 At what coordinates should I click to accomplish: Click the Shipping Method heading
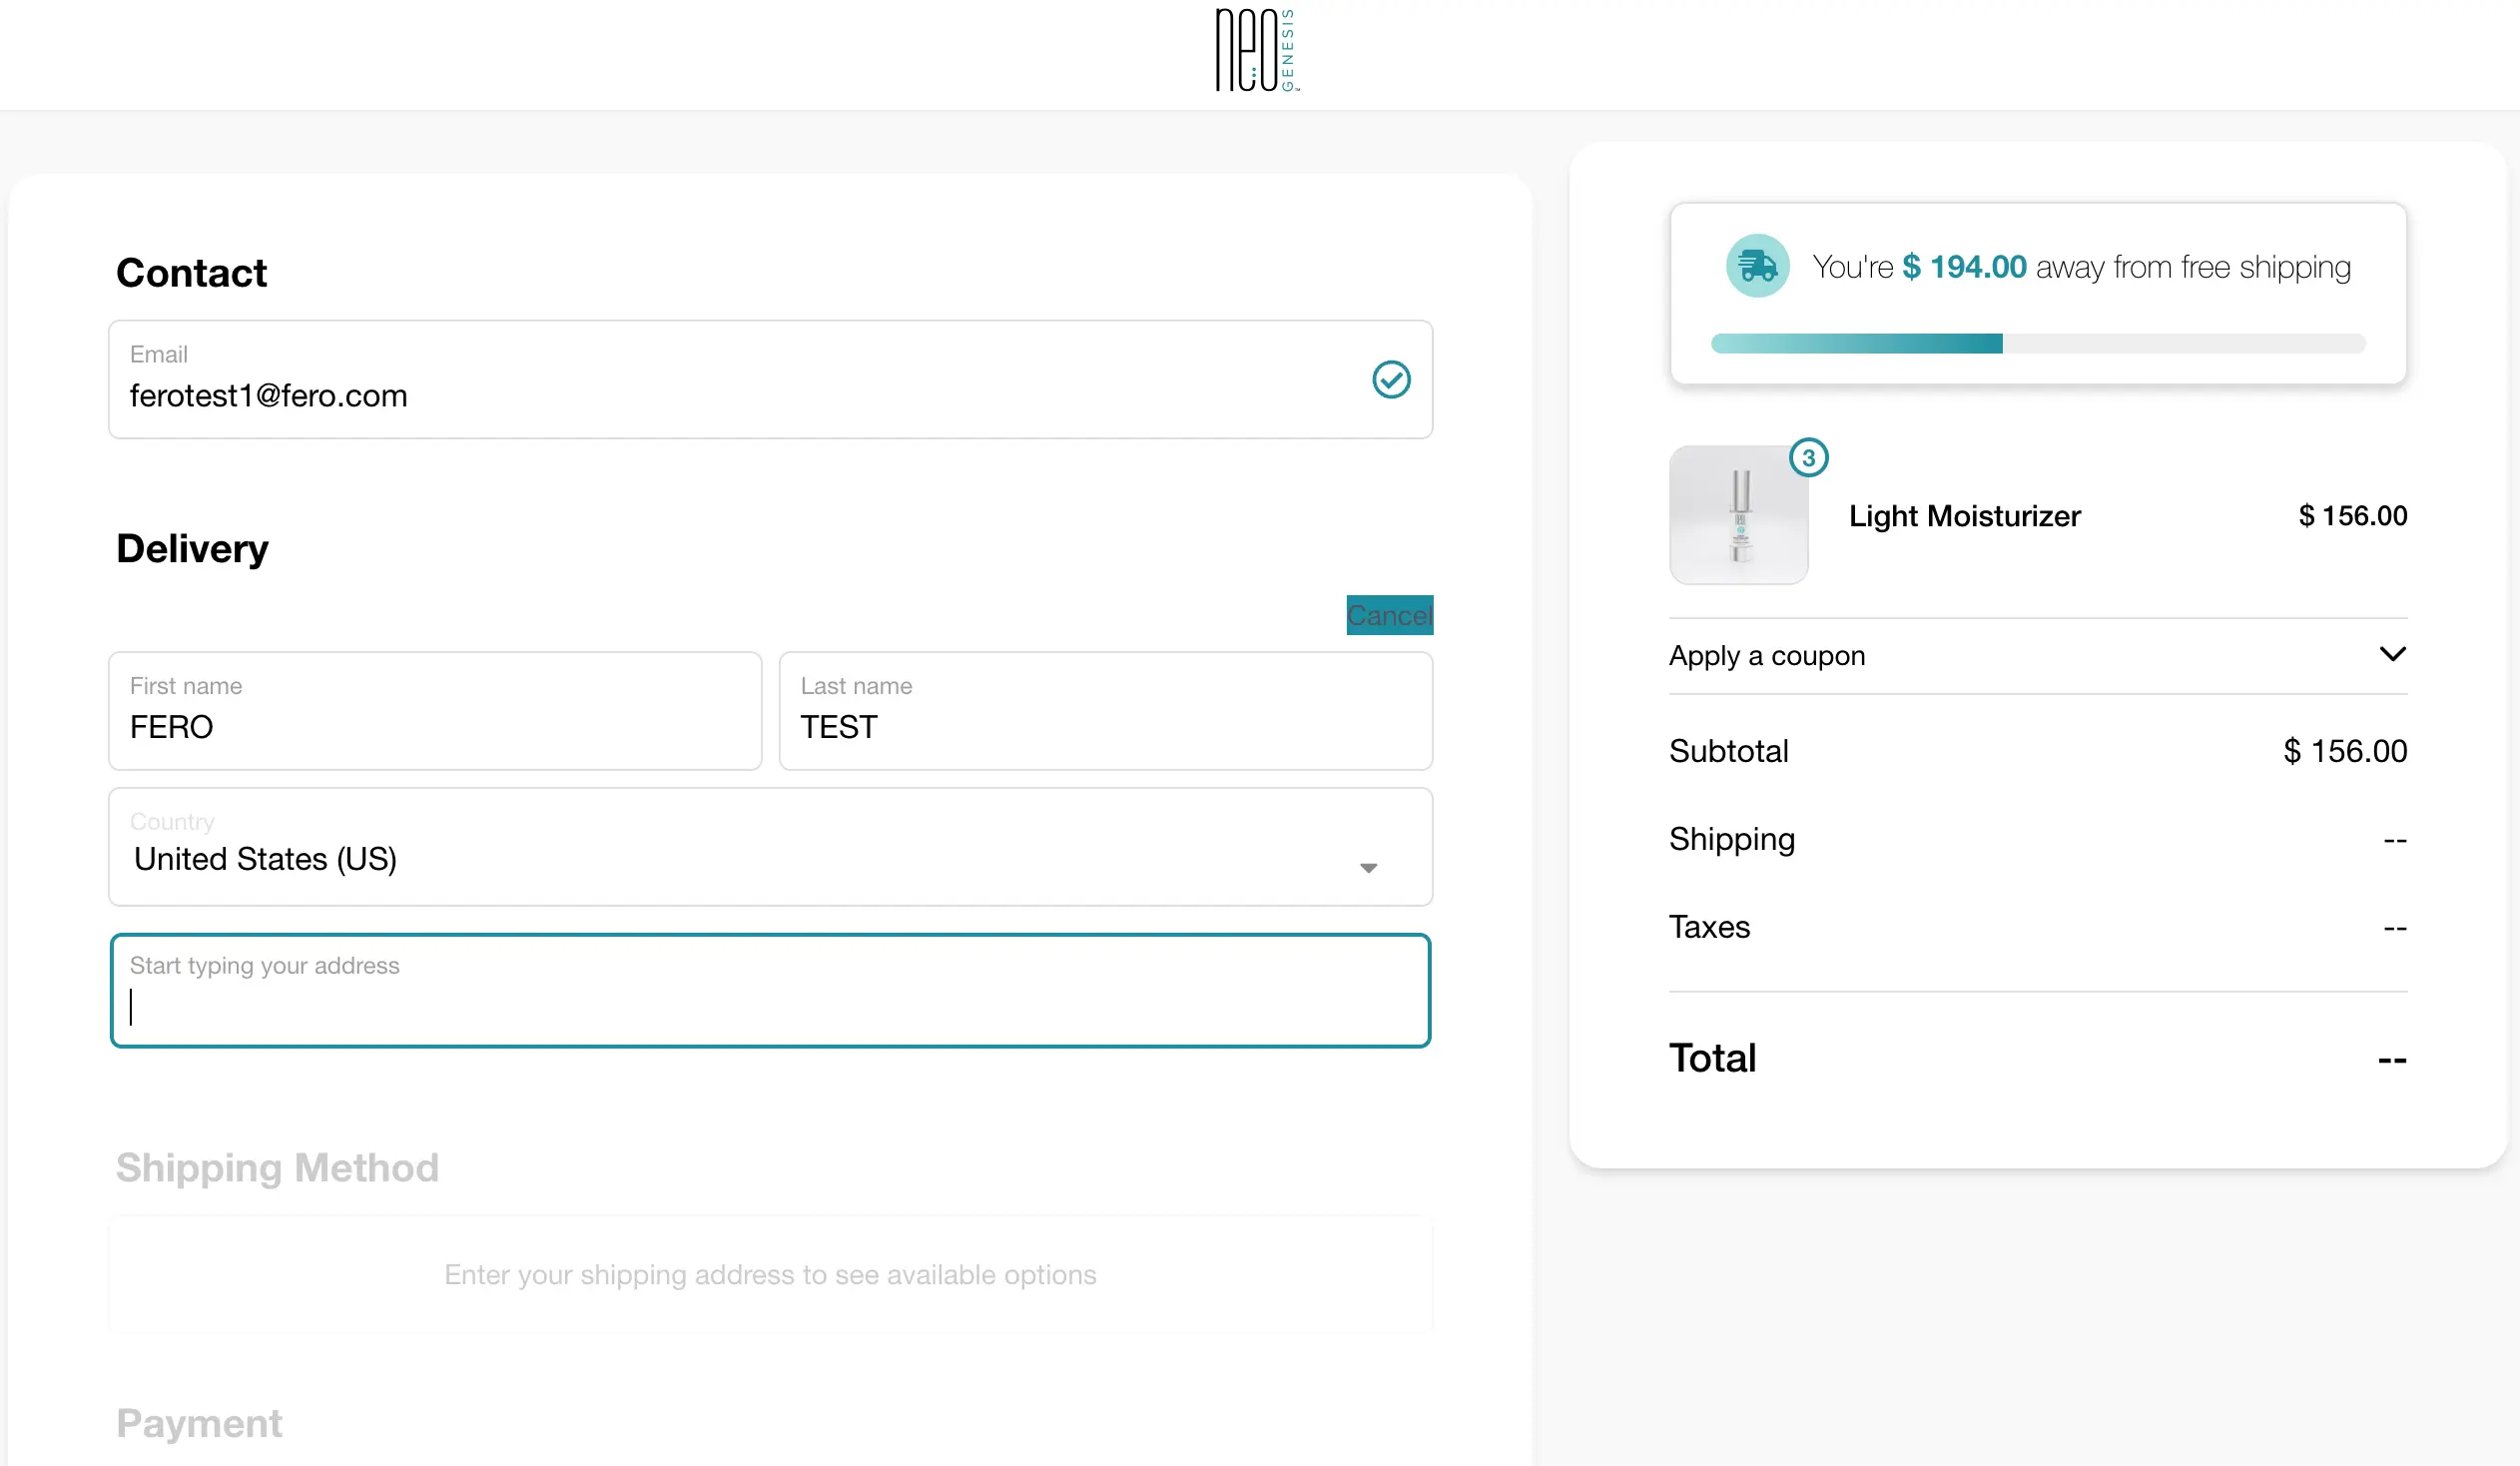pyautogui.click(x=277, y=1167)
